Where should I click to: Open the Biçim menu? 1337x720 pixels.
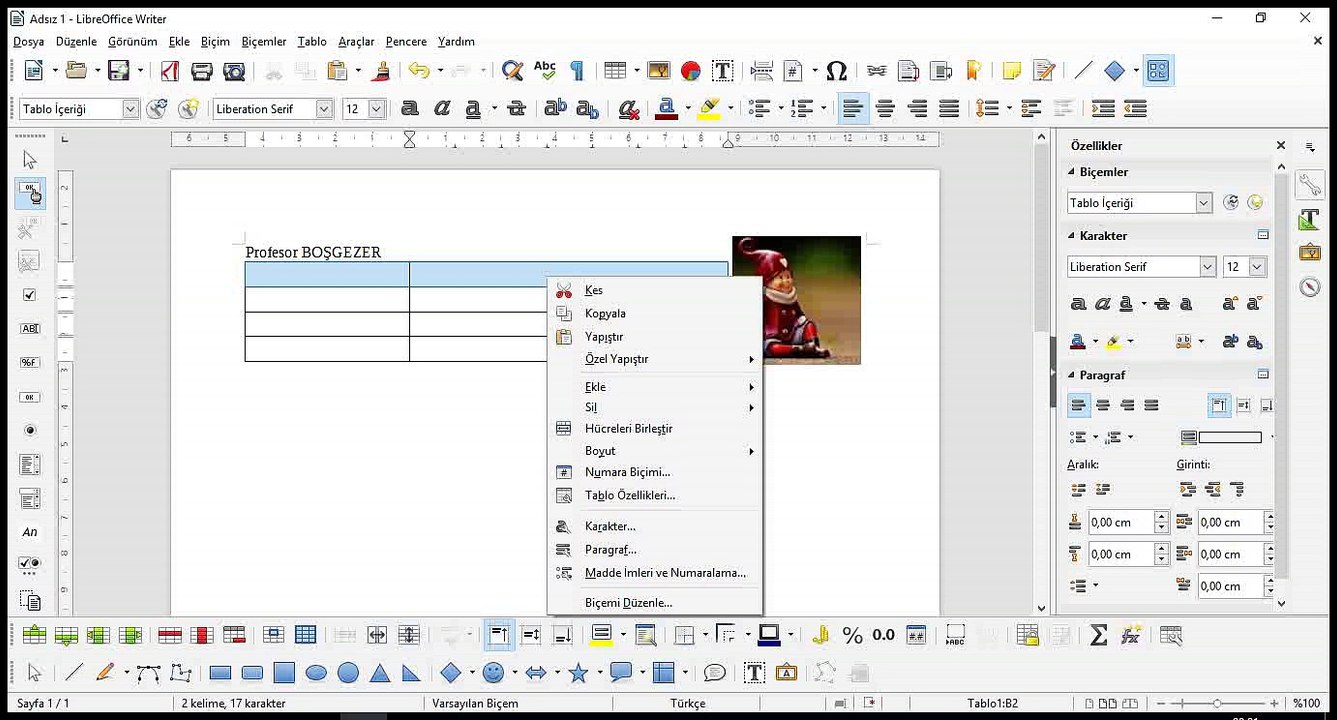coord(215,41)
